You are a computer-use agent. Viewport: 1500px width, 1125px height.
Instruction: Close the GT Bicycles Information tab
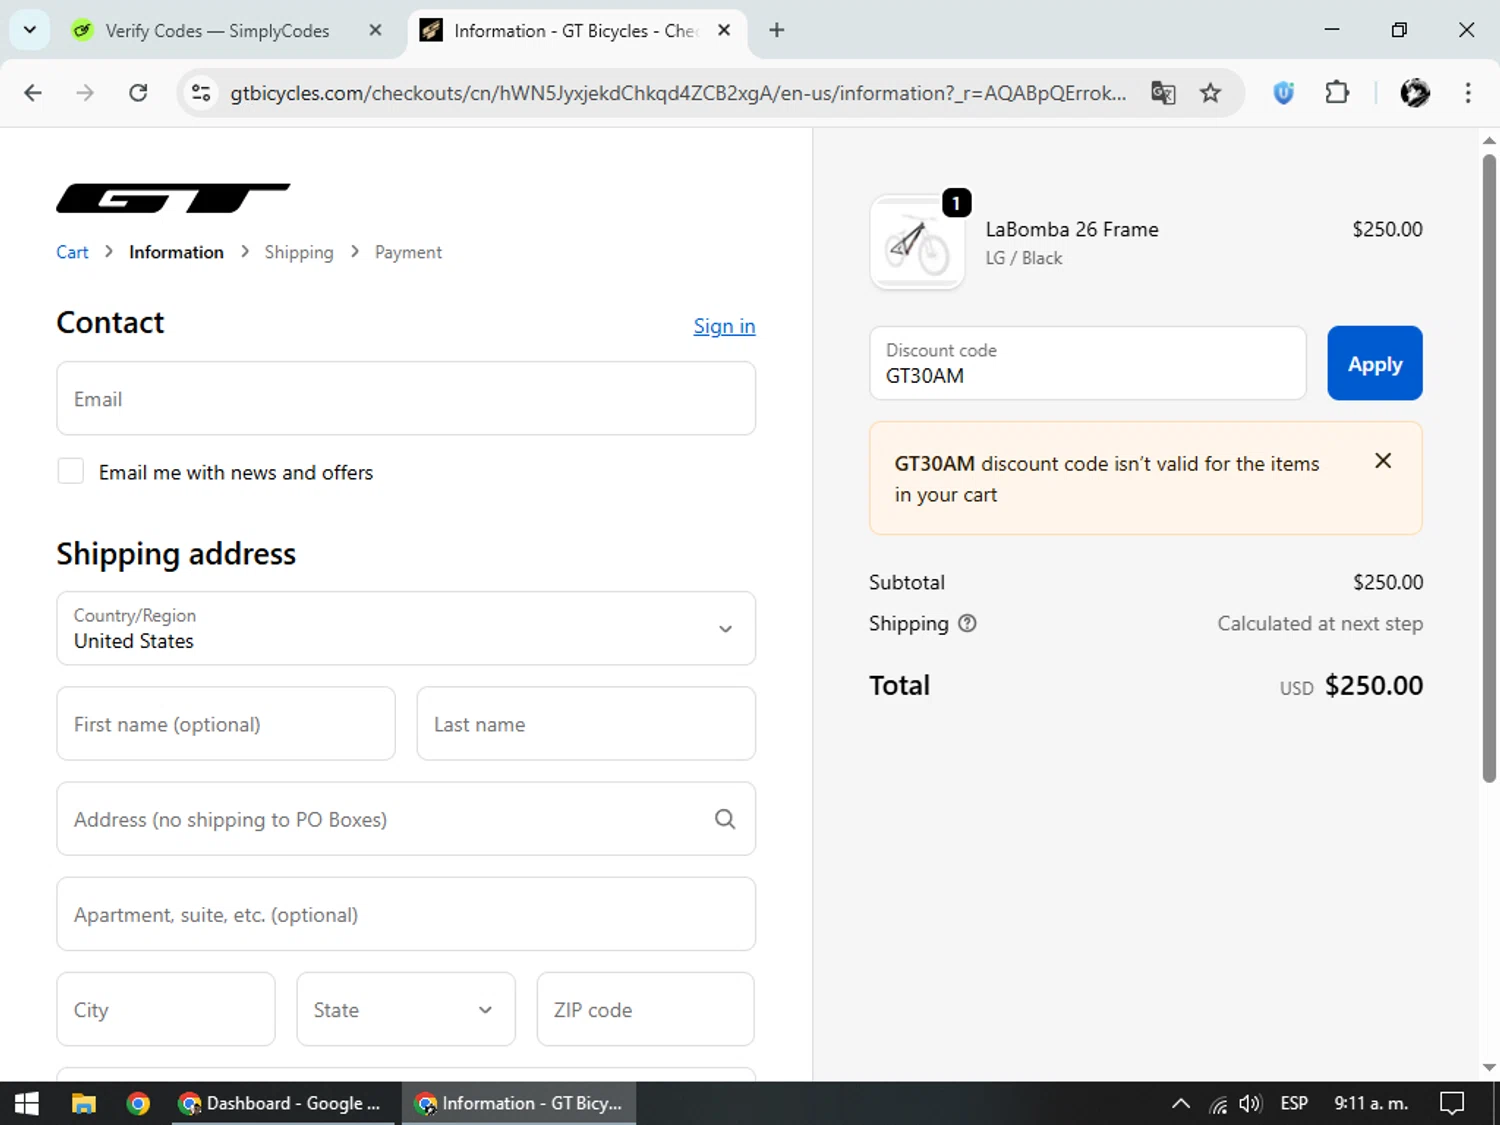point(724,30)
